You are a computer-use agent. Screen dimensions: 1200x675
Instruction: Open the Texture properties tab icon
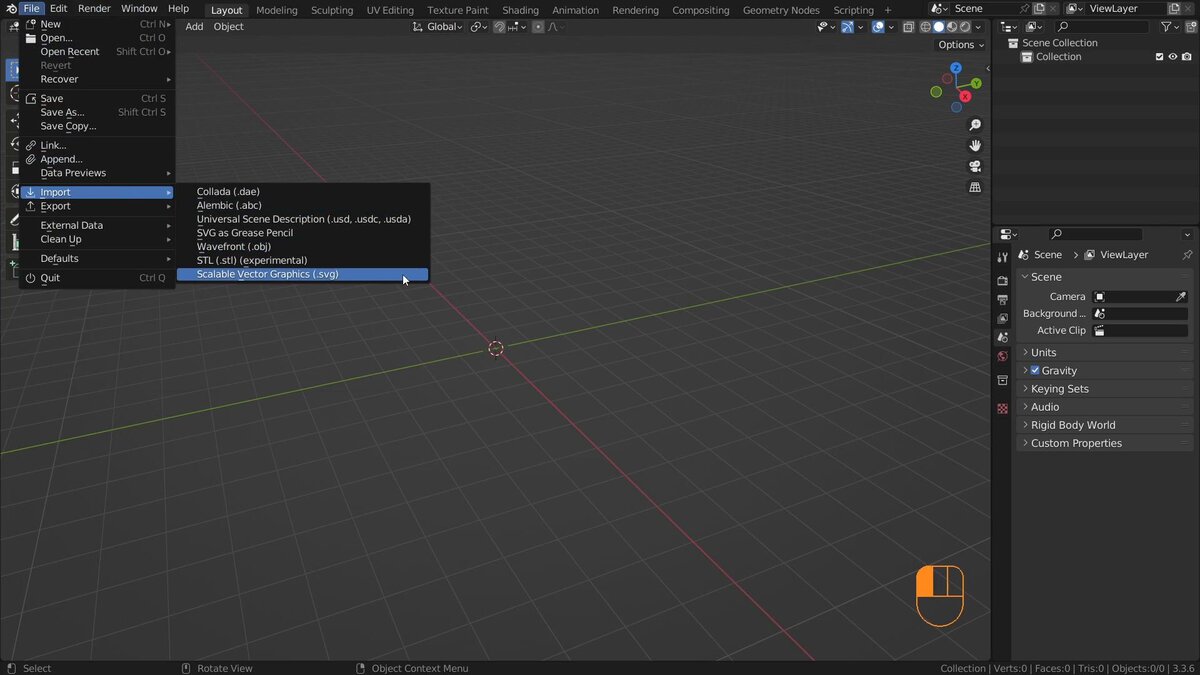[1002, 408]
